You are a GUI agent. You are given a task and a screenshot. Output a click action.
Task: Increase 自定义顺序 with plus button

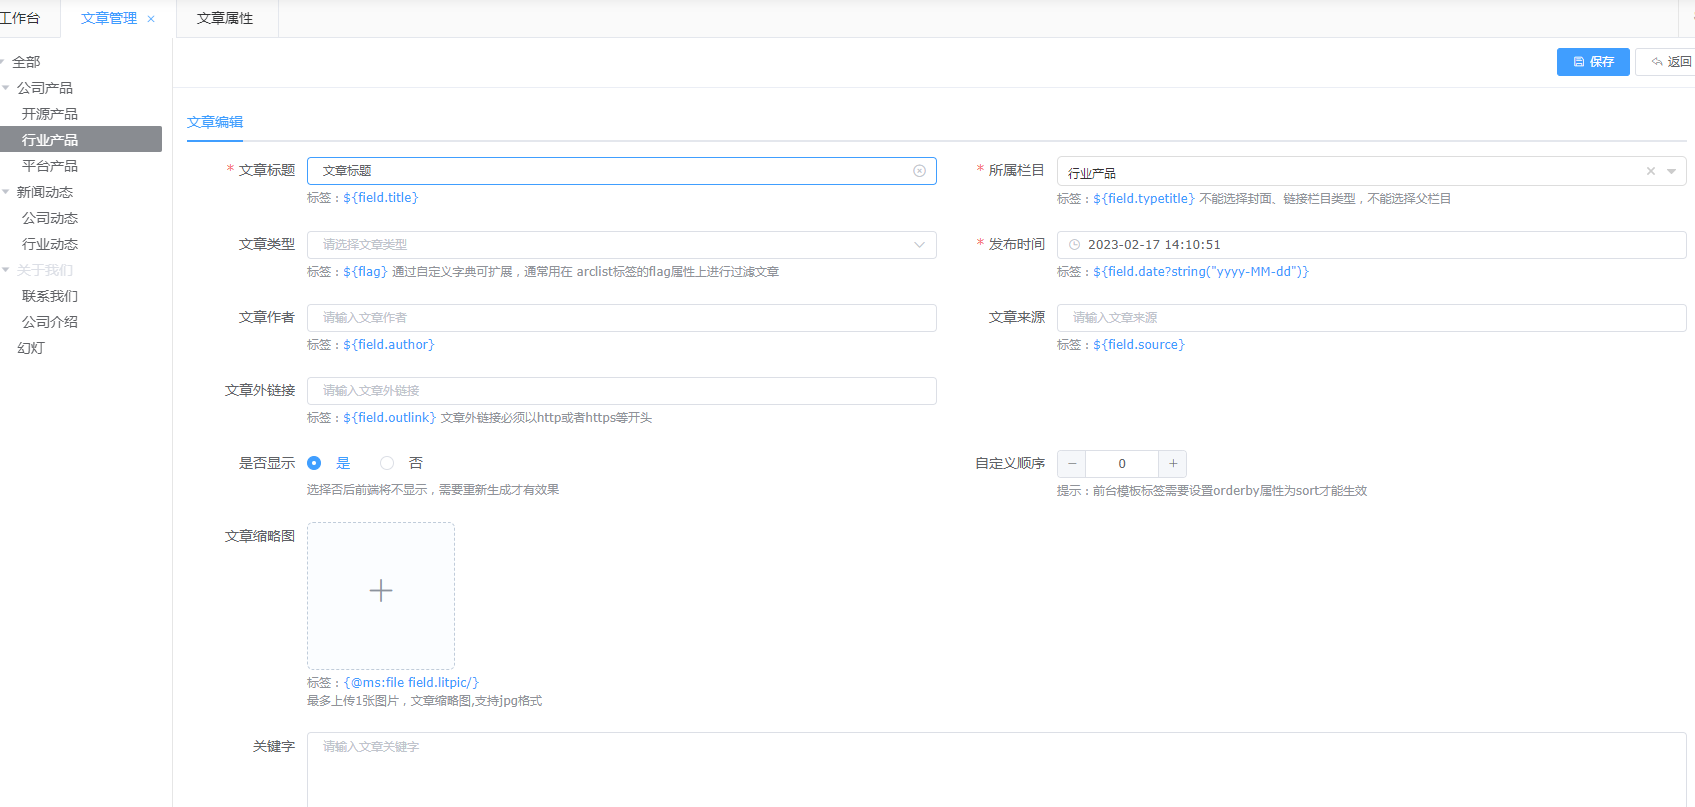[1173, 464]
